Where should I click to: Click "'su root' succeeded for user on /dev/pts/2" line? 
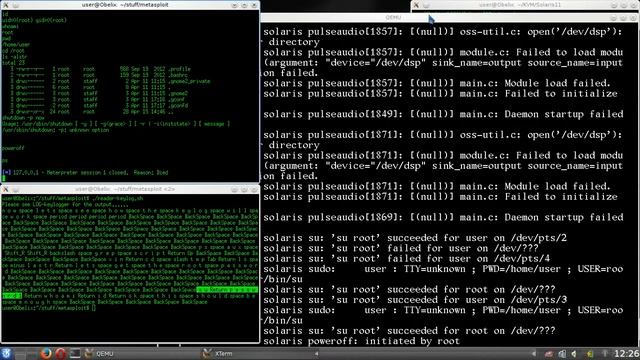pyautogui.click(x=415, y=238)
